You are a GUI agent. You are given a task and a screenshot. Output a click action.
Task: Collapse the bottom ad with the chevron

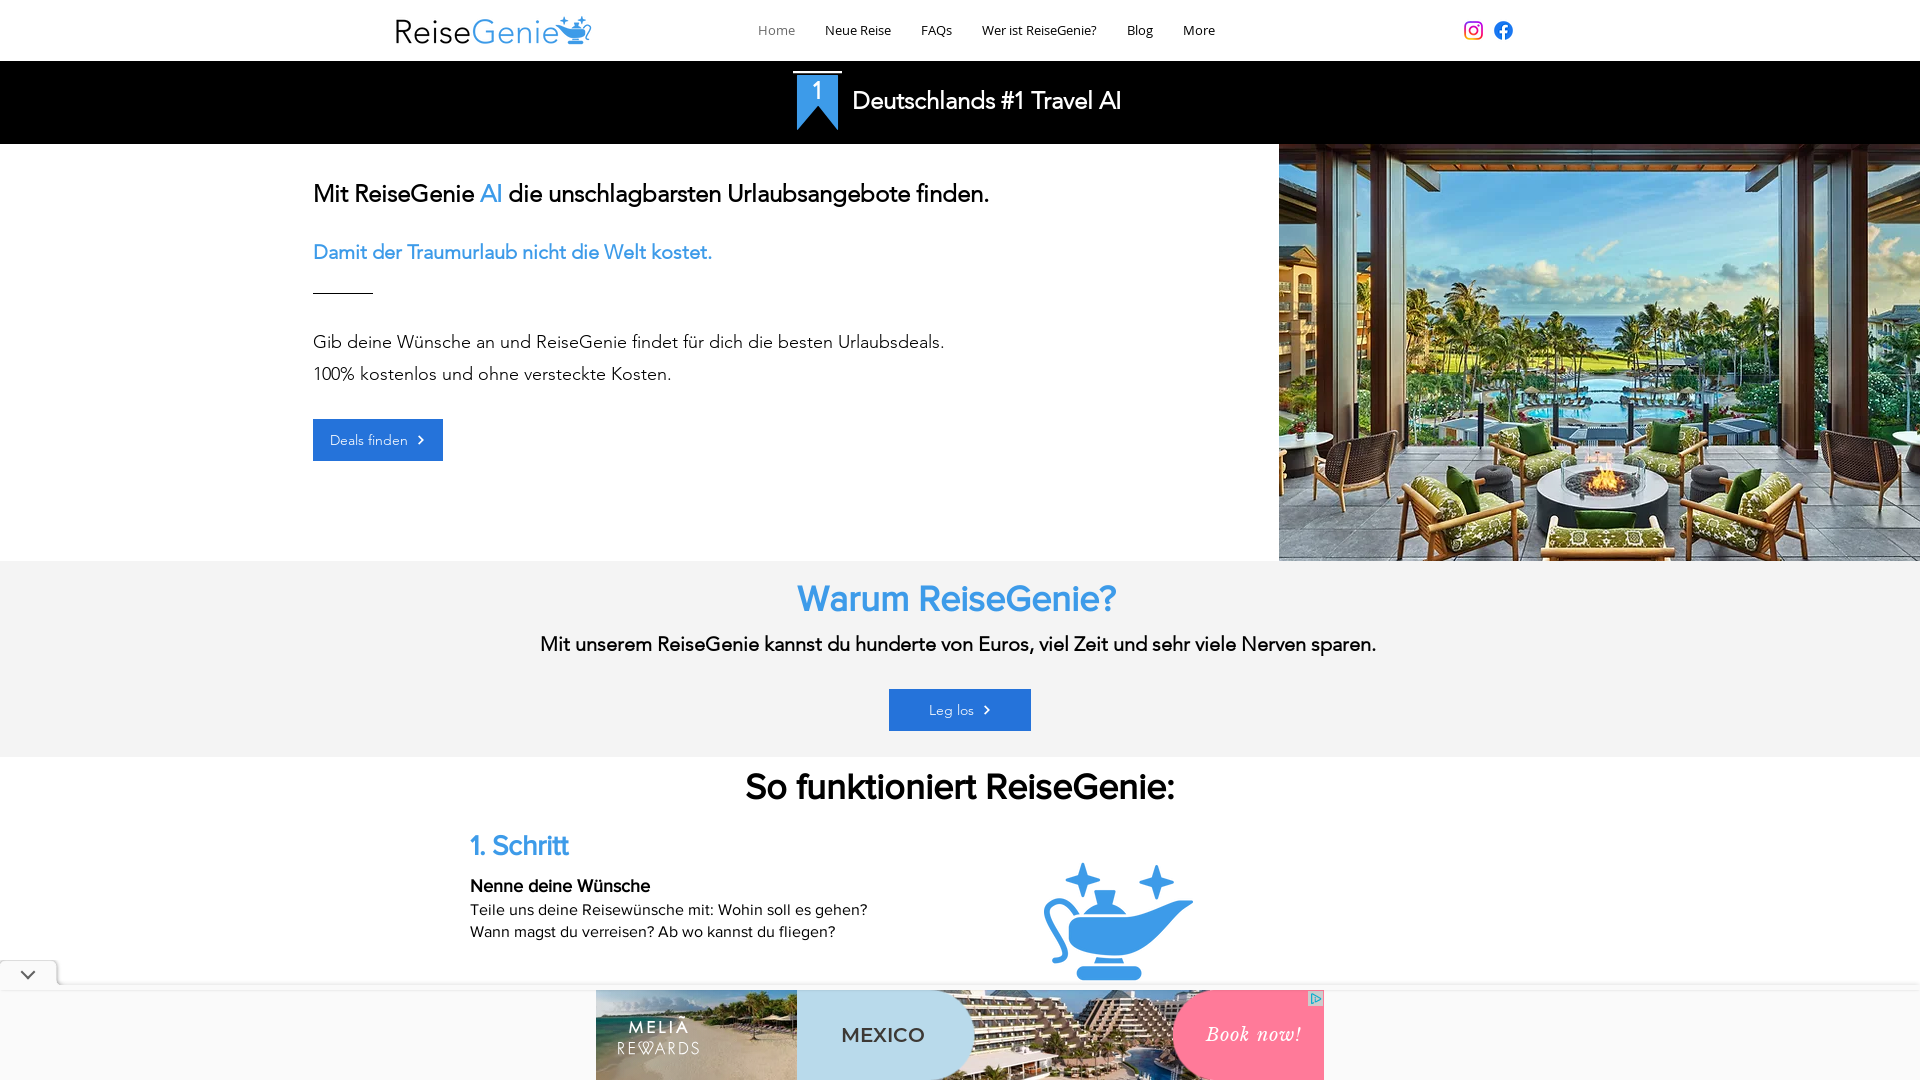27,973
